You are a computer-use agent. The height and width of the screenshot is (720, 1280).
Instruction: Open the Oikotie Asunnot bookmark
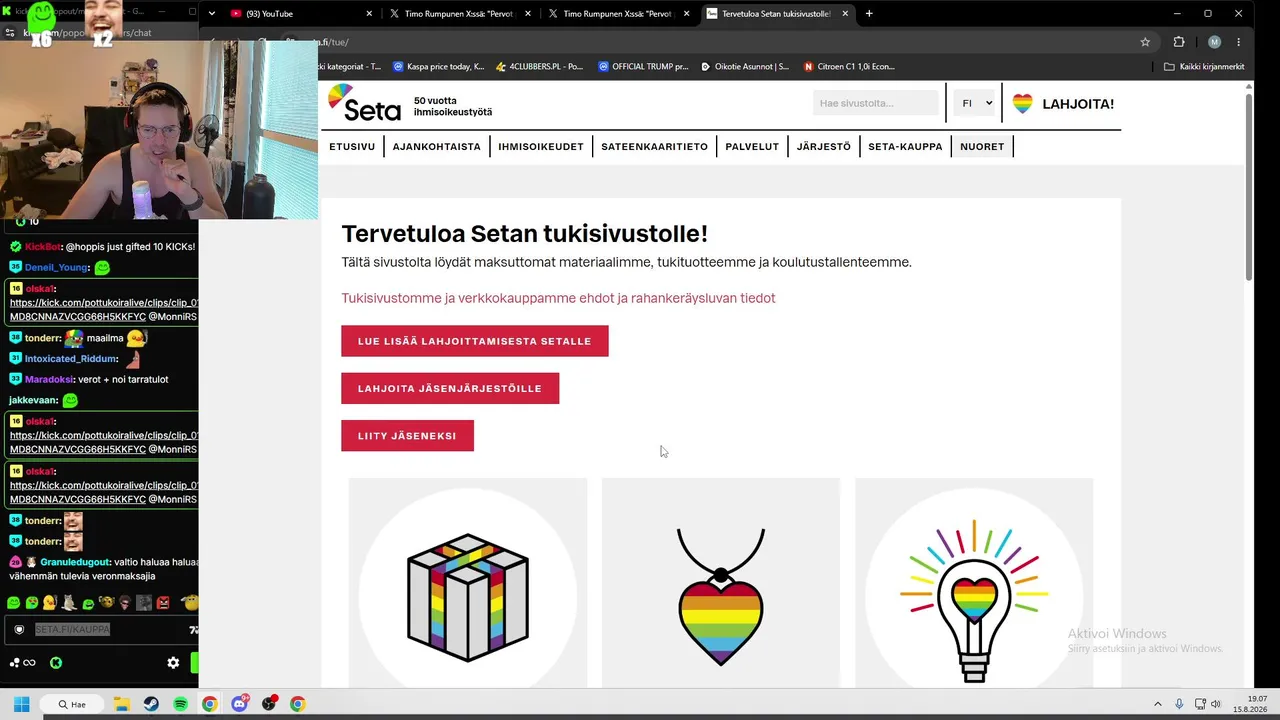745,67
